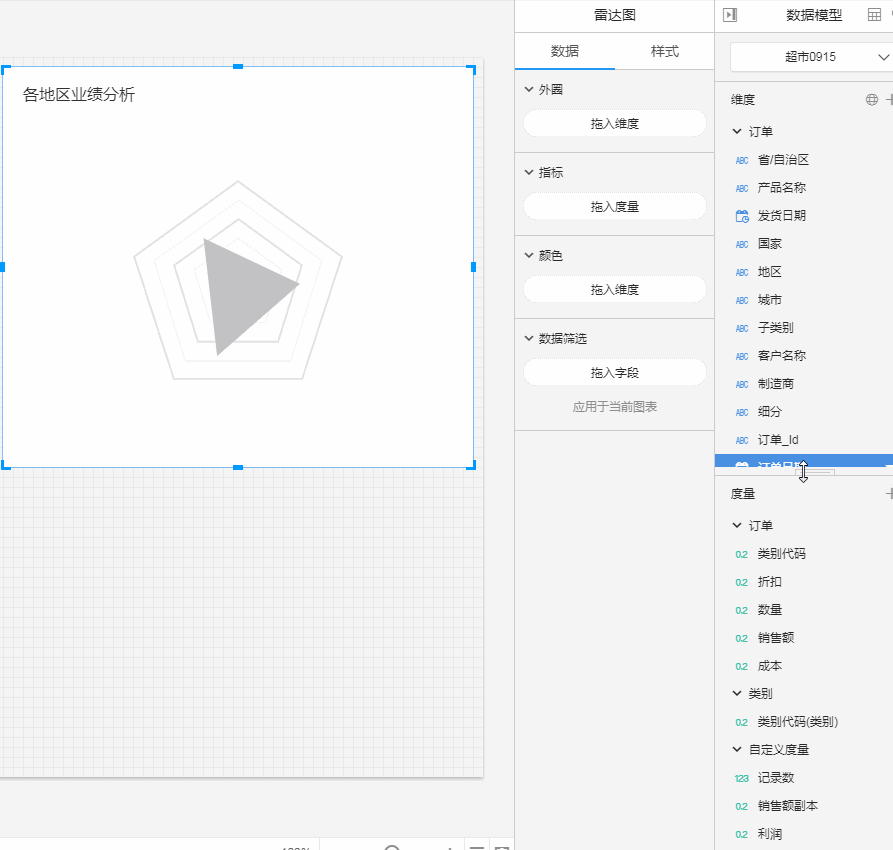This screenshot has width=893, height=850.
Task: Switch to the 样式 tab
Action: (x=665, y=51)
